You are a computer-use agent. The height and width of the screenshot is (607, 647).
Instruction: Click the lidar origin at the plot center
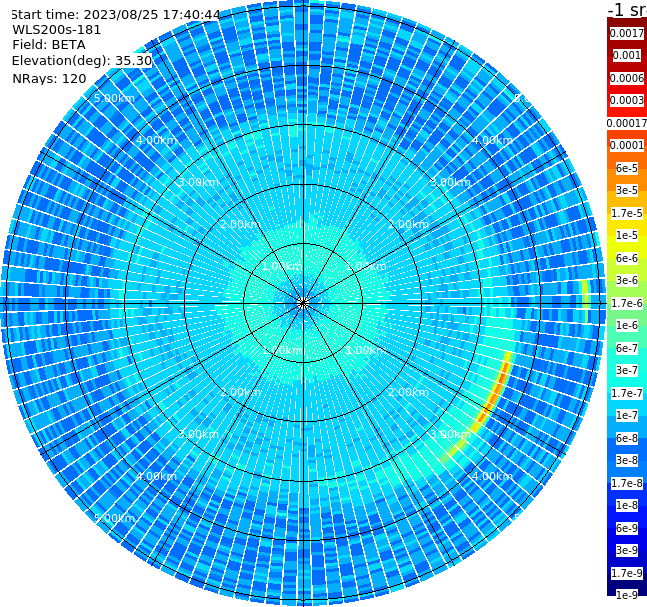303,304
